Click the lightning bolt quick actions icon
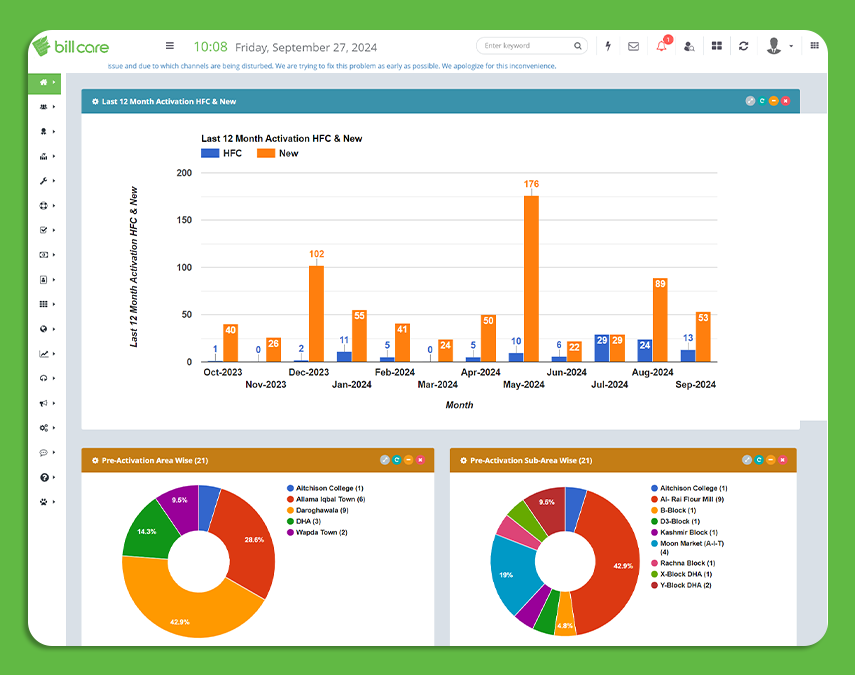Viewport: 855px width, 675px height. [608, 46]
